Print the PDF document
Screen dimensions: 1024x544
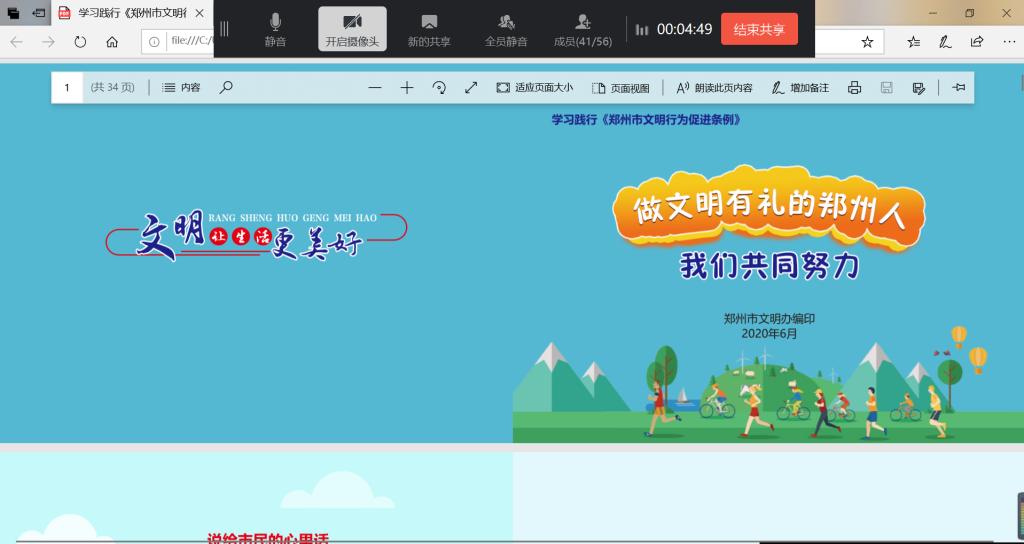click(x=854, y=88)
